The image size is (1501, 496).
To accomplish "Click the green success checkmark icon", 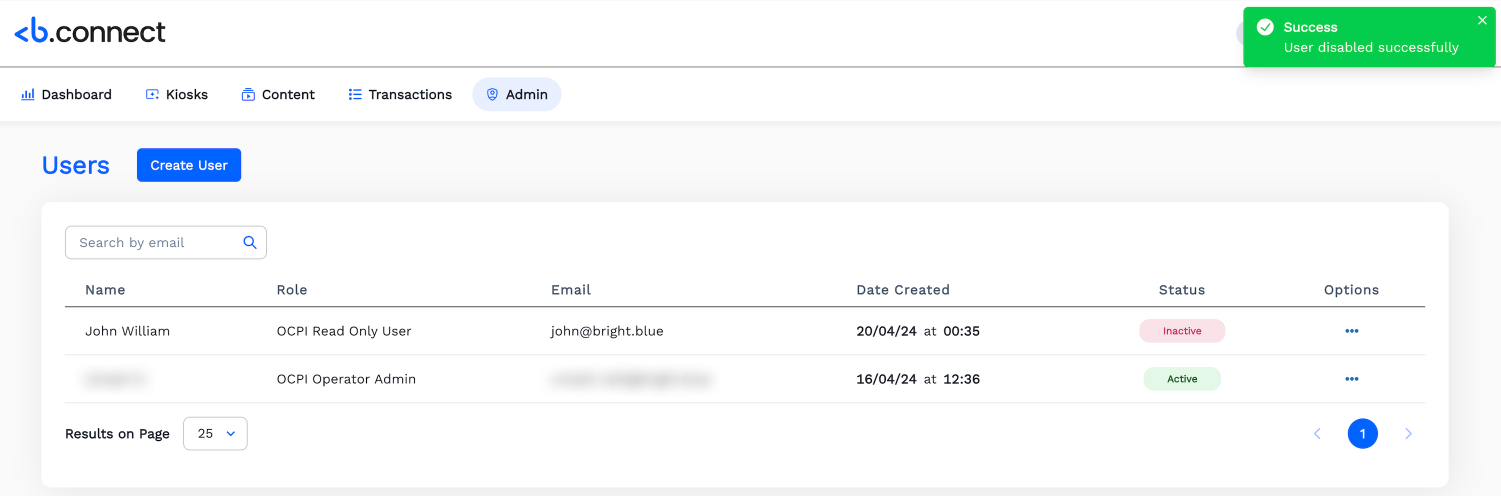I will click(1265, 27).
